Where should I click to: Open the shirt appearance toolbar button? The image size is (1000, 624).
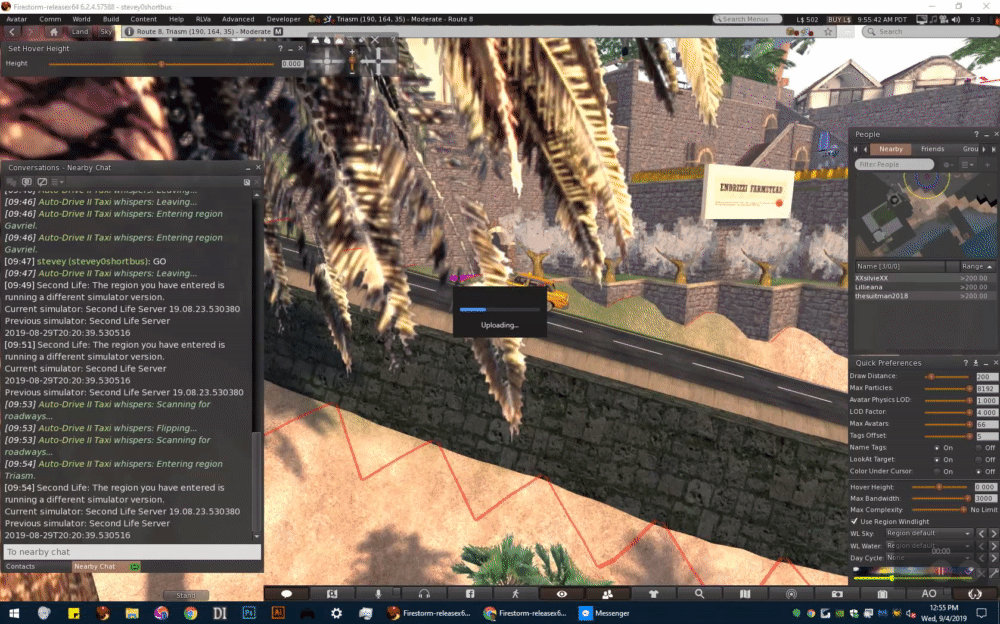coord(653,593)
